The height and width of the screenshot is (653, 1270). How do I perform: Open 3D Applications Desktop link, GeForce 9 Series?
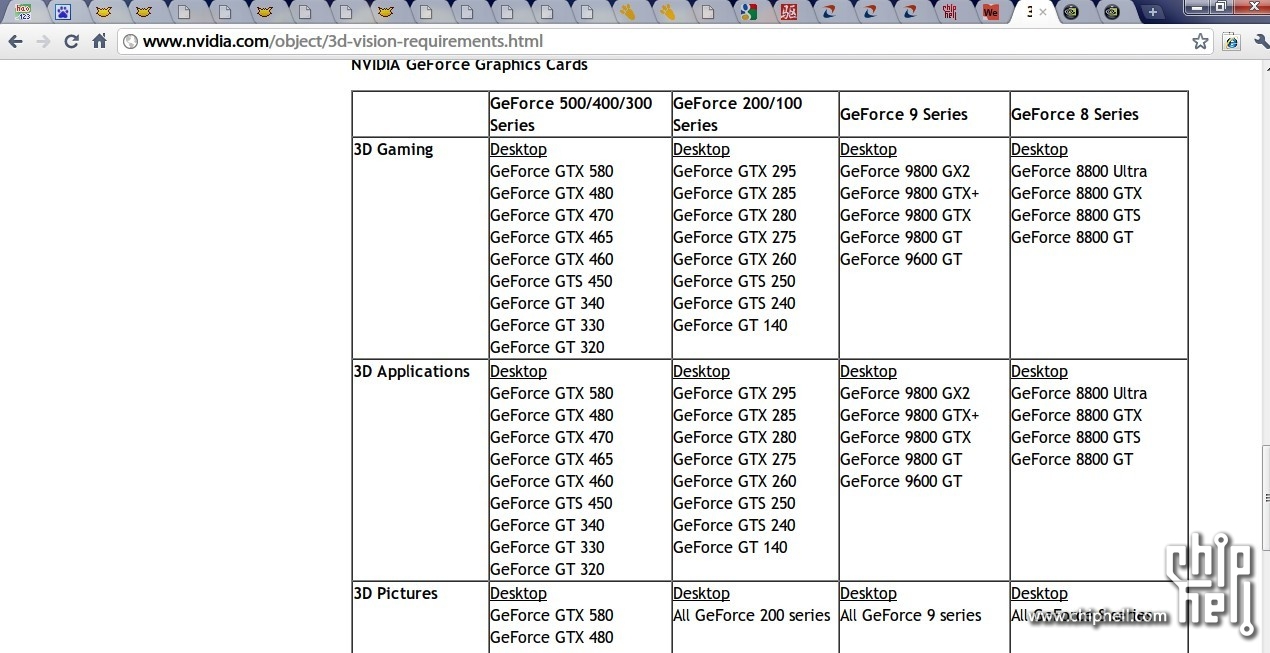click(868, 371)
